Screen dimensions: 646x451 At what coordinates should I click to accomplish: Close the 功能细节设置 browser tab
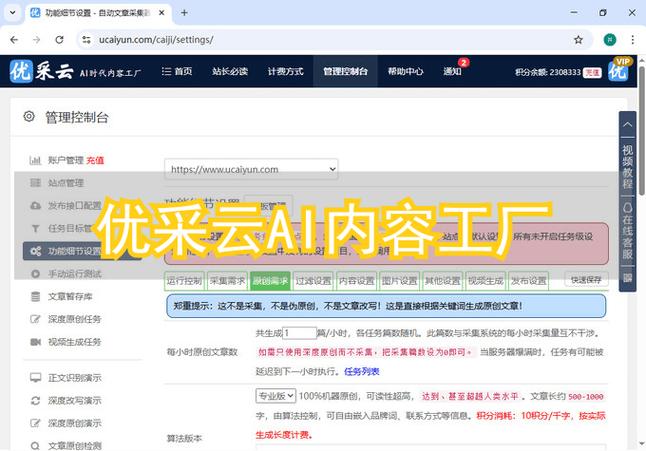click(x=162, y=13)
